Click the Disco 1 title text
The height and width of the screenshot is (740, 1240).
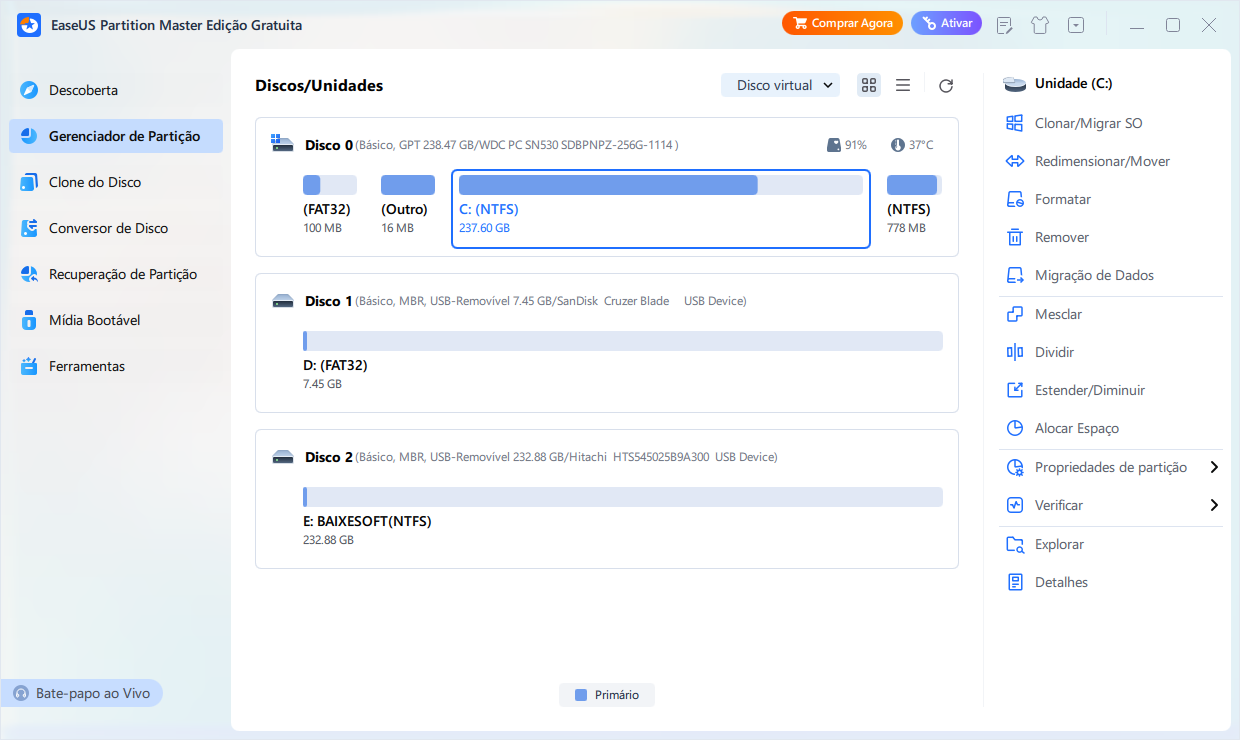pos(329,301)
